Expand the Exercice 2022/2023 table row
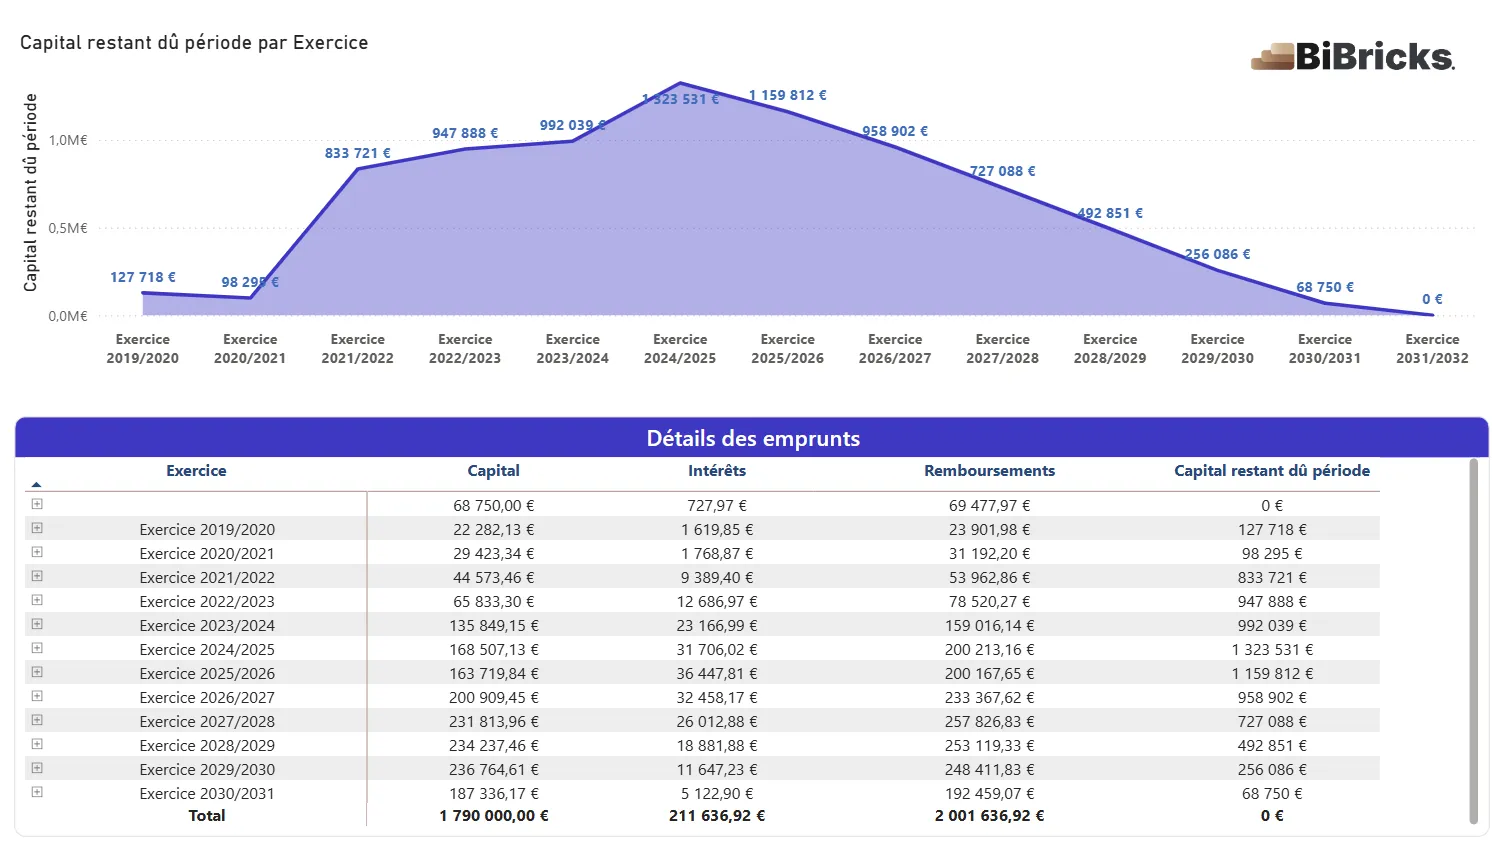Image resolution: width=1492 pixels, height=844 pixels. tap(37, 600)
